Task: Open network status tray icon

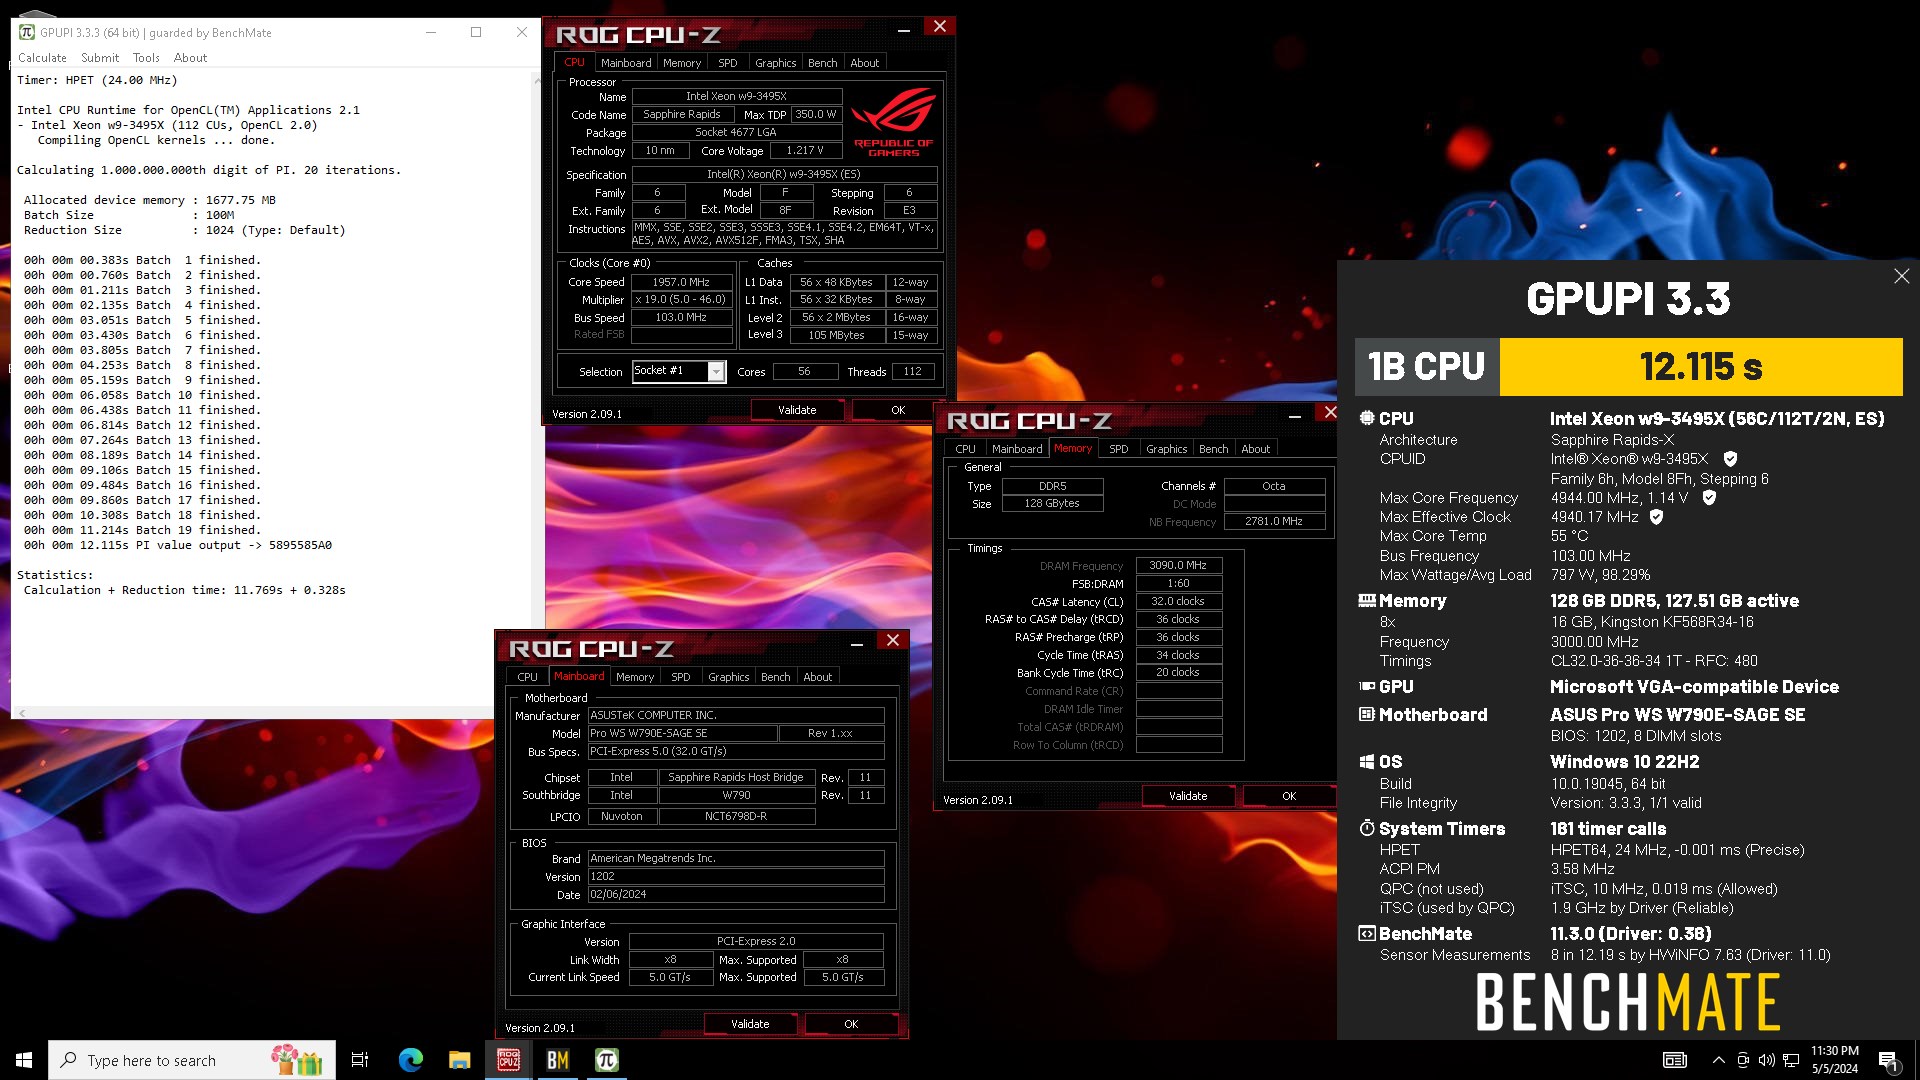Action: point(1791,1060)
